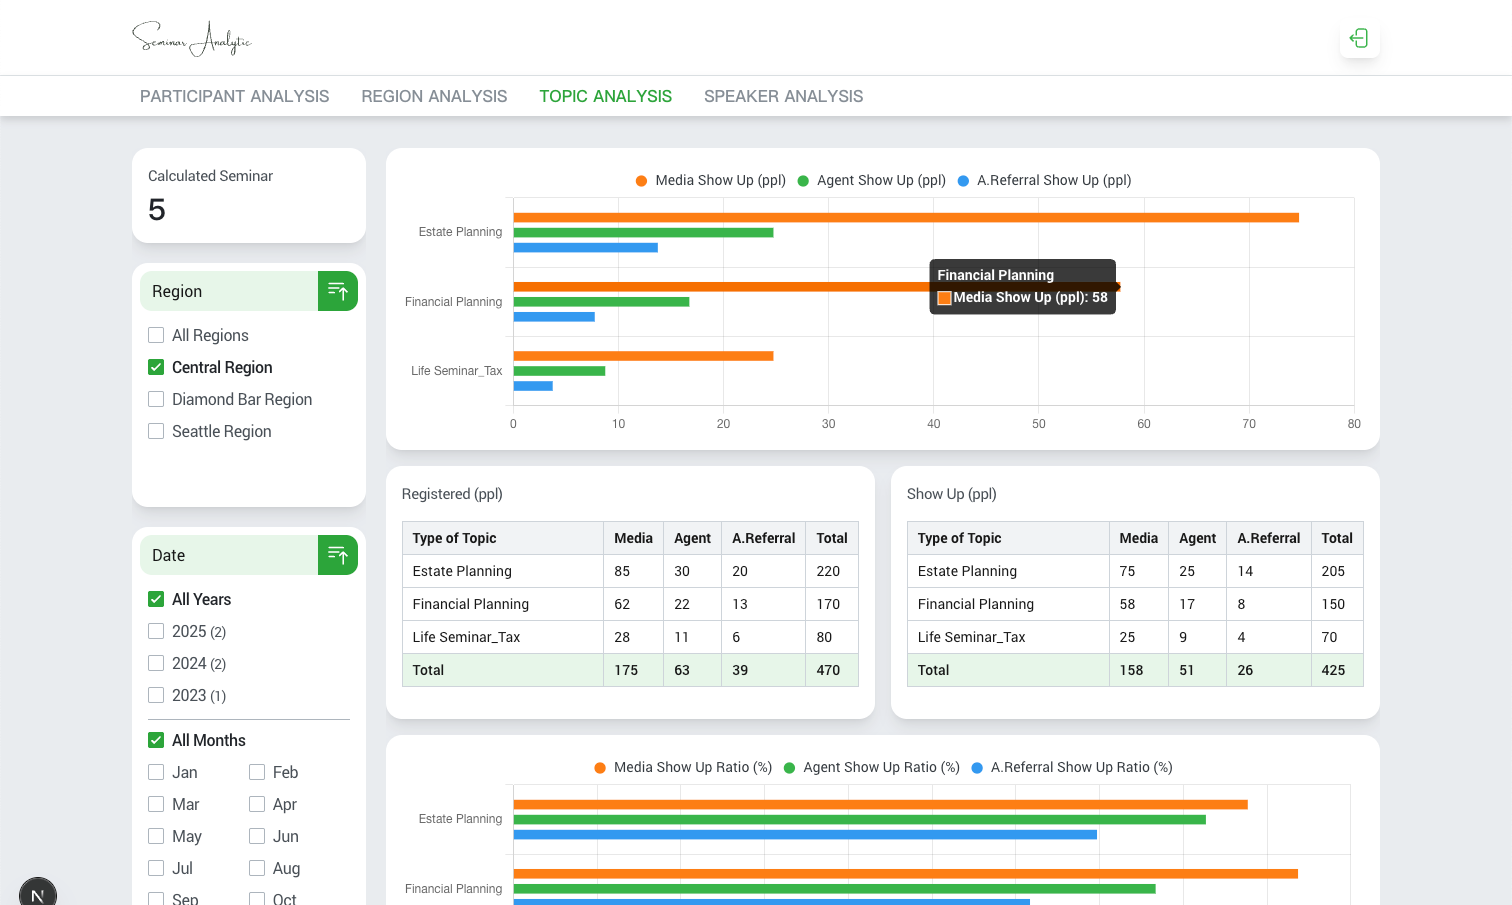Open the Region Analysis tab
Image resolution: width=1512 pixels, height=905 pixels.
(x=434, y=96)
